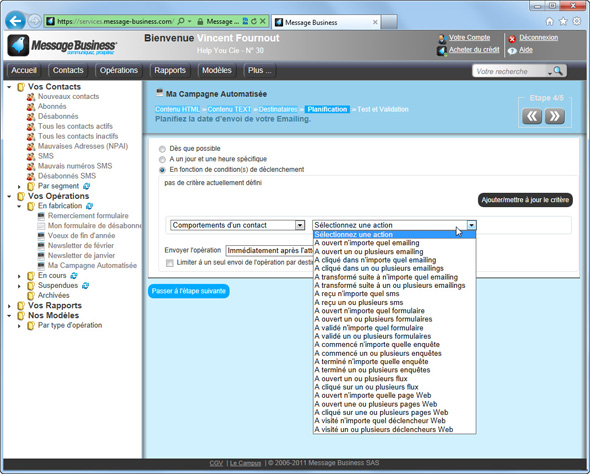Choose A ouvert n'importe quel emailing
Viewport: 590px width, 474px height.
click(x=394, y=243)
